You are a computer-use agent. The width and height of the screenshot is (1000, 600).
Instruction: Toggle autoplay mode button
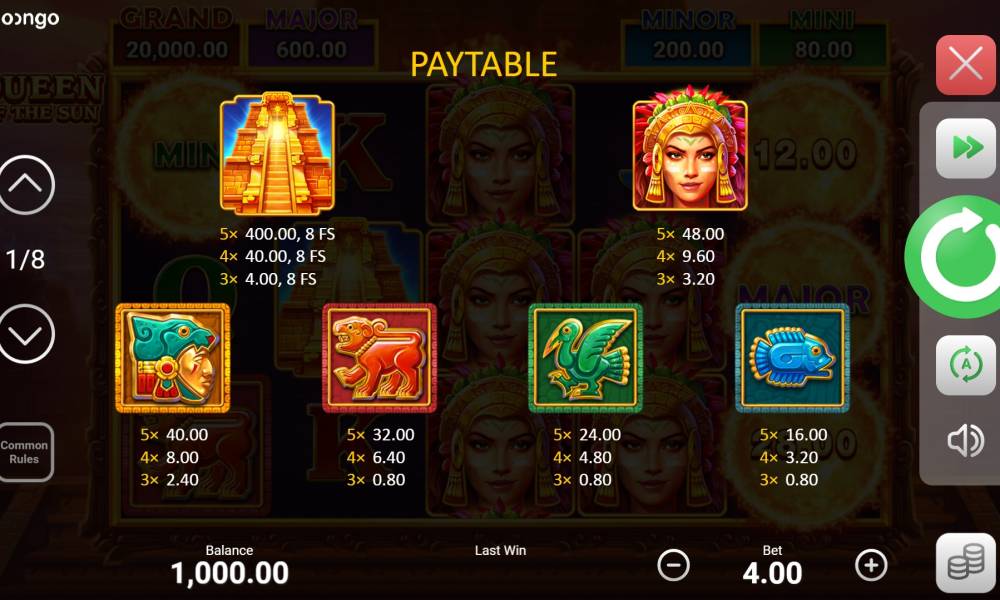965,365
